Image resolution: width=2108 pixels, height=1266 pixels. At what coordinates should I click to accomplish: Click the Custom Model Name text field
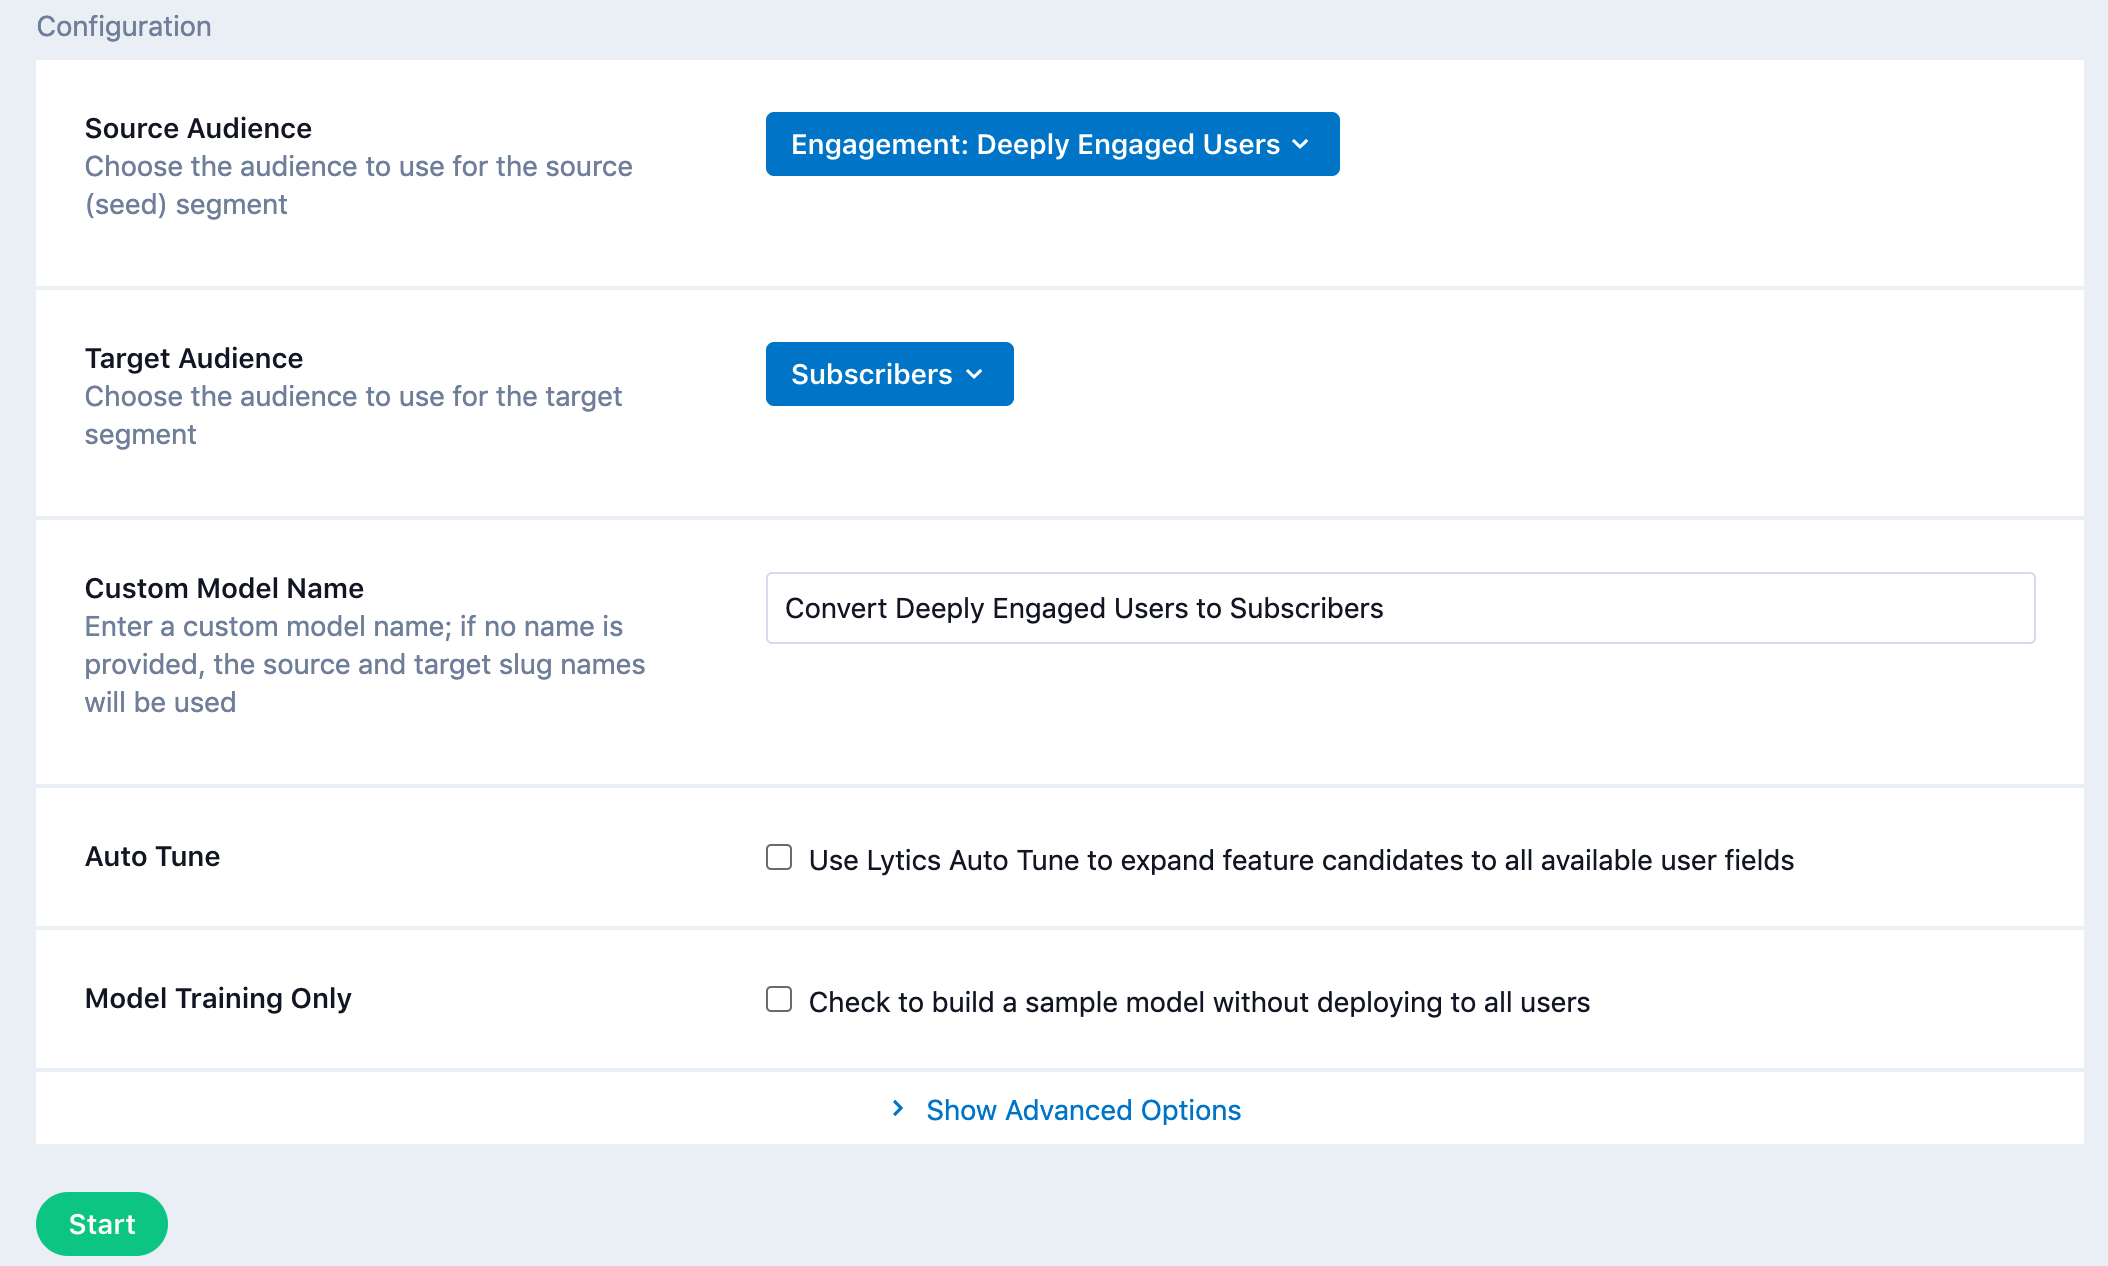pyautogui.click(x=1400, y=608)
